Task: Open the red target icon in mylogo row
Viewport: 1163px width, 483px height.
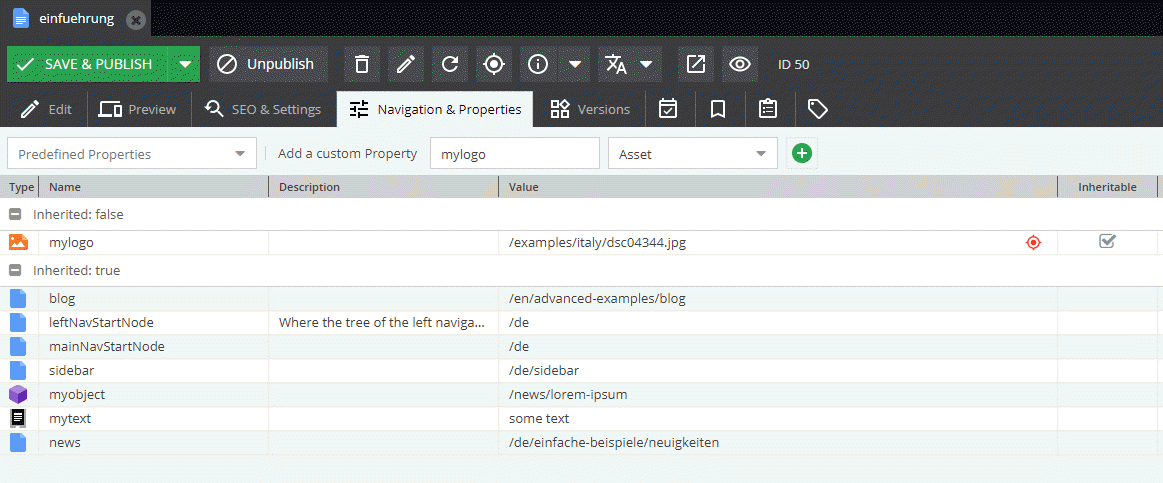Action: coord(1033,242)
